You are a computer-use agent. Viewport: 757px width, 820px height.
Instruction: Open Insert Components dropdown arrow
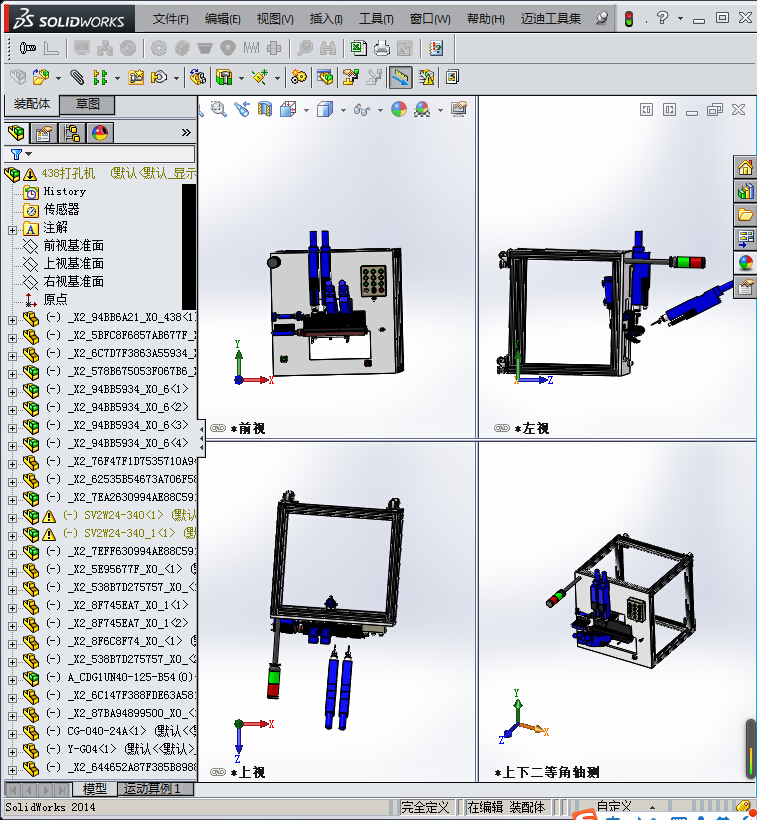59,78
